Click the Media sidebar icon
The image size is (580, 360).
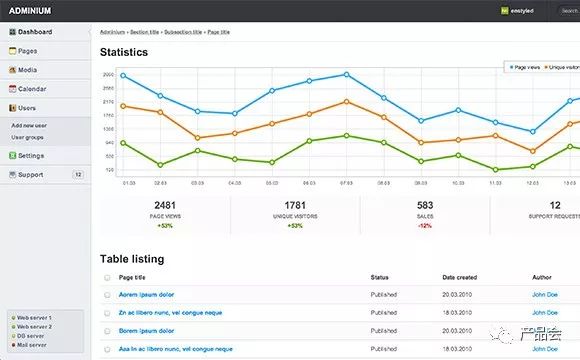point(13,70)
